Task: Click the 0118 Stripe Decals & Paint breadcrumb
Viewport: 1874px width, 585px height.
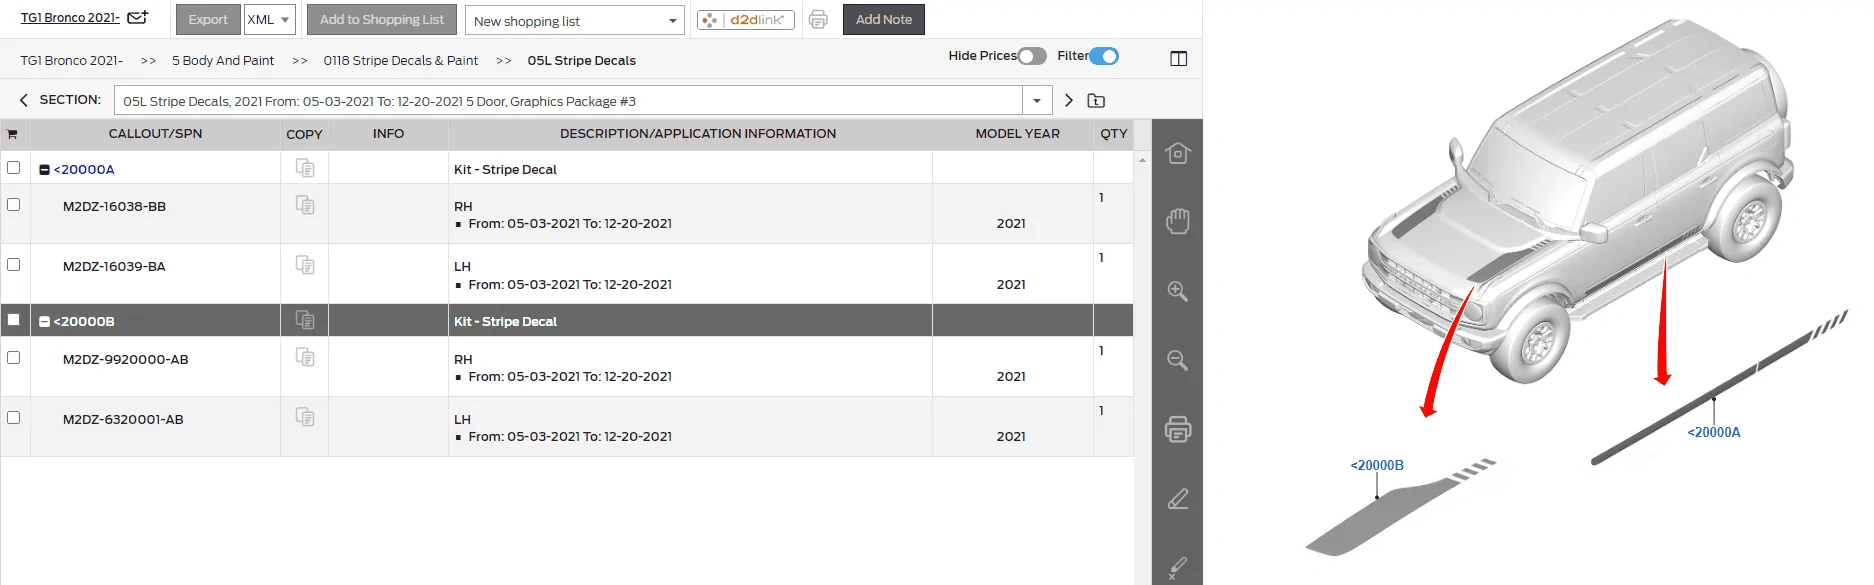Action: [x=401, y=60]
